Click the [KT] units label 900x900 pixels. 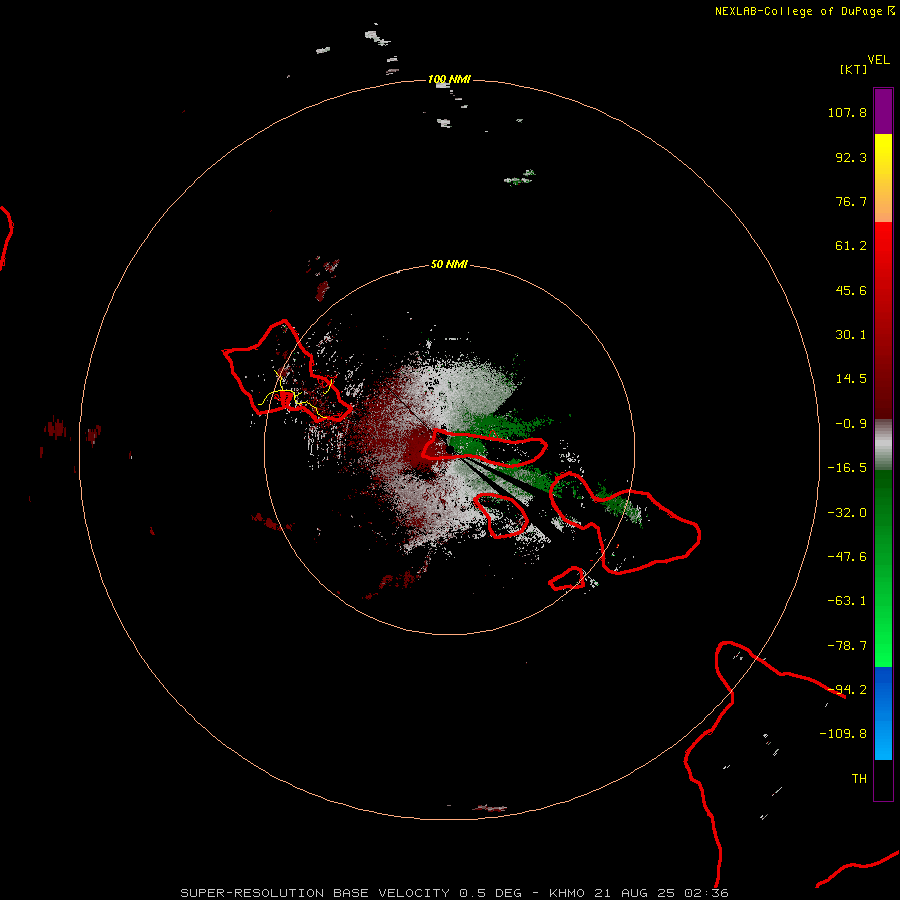(x=854, y=69)
